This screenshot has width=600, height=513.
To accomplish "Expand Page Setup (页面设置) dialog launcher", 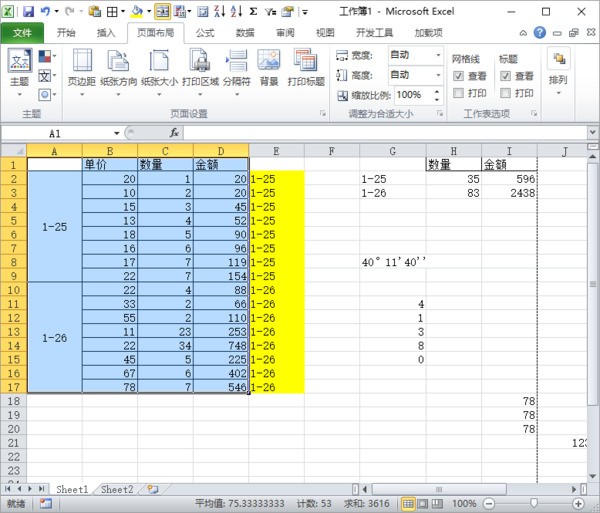I will (x=323, y=113).
